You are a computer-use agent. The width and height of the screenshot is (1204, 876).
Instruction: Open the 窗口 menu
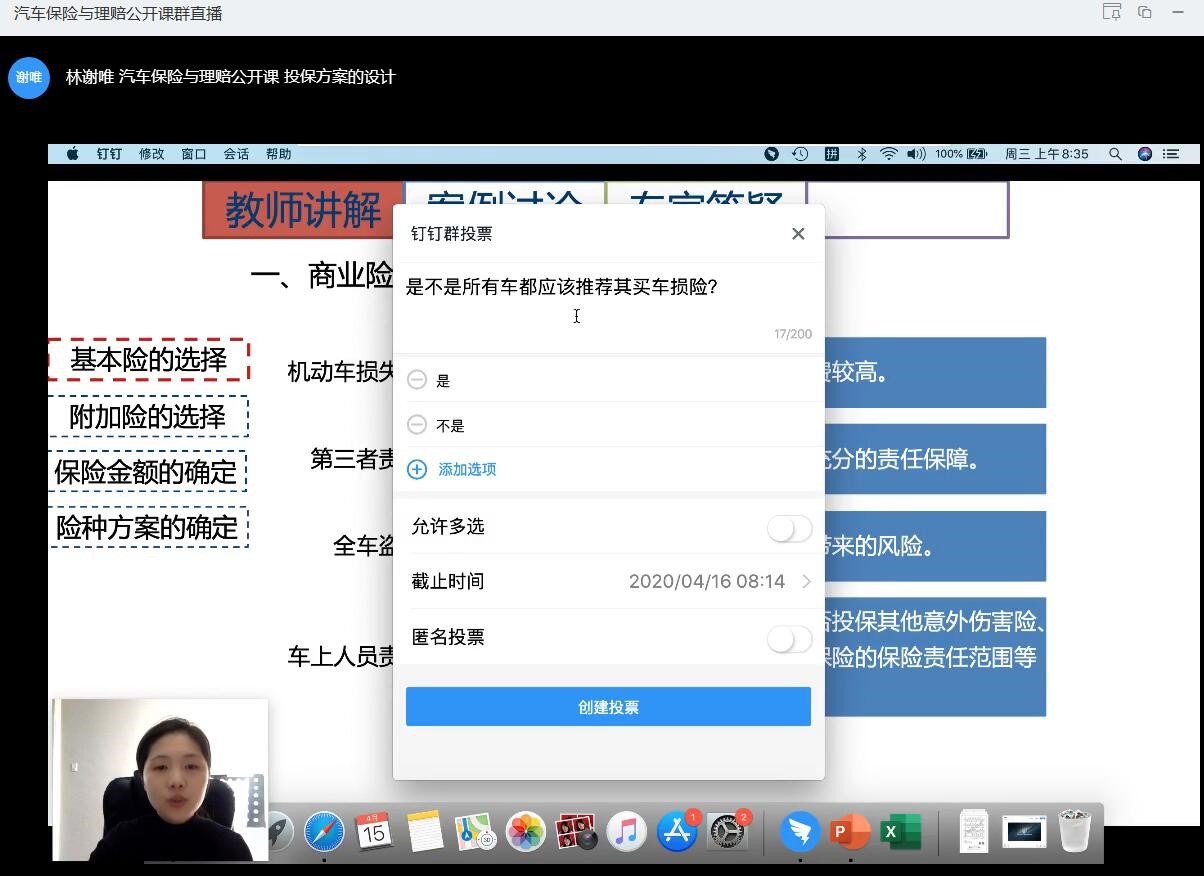pyautogui.click(x=193, y=154)
